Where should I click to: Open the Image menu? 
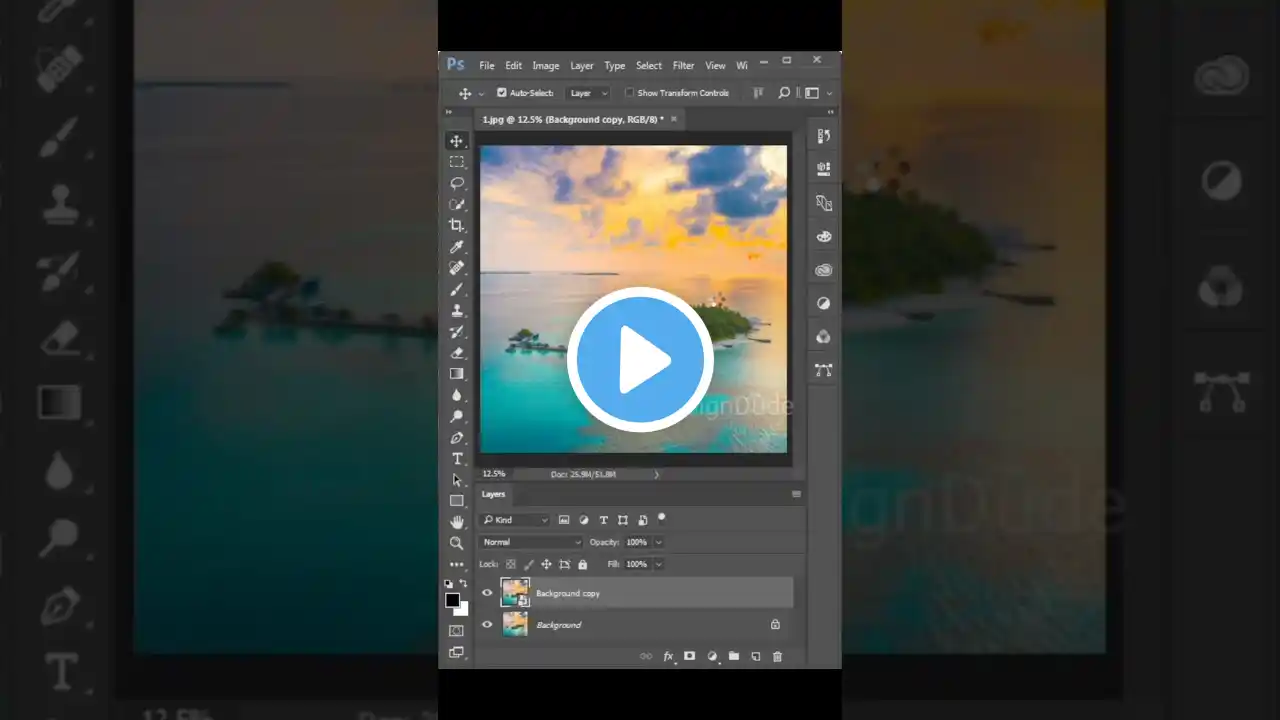click(546, 66)
